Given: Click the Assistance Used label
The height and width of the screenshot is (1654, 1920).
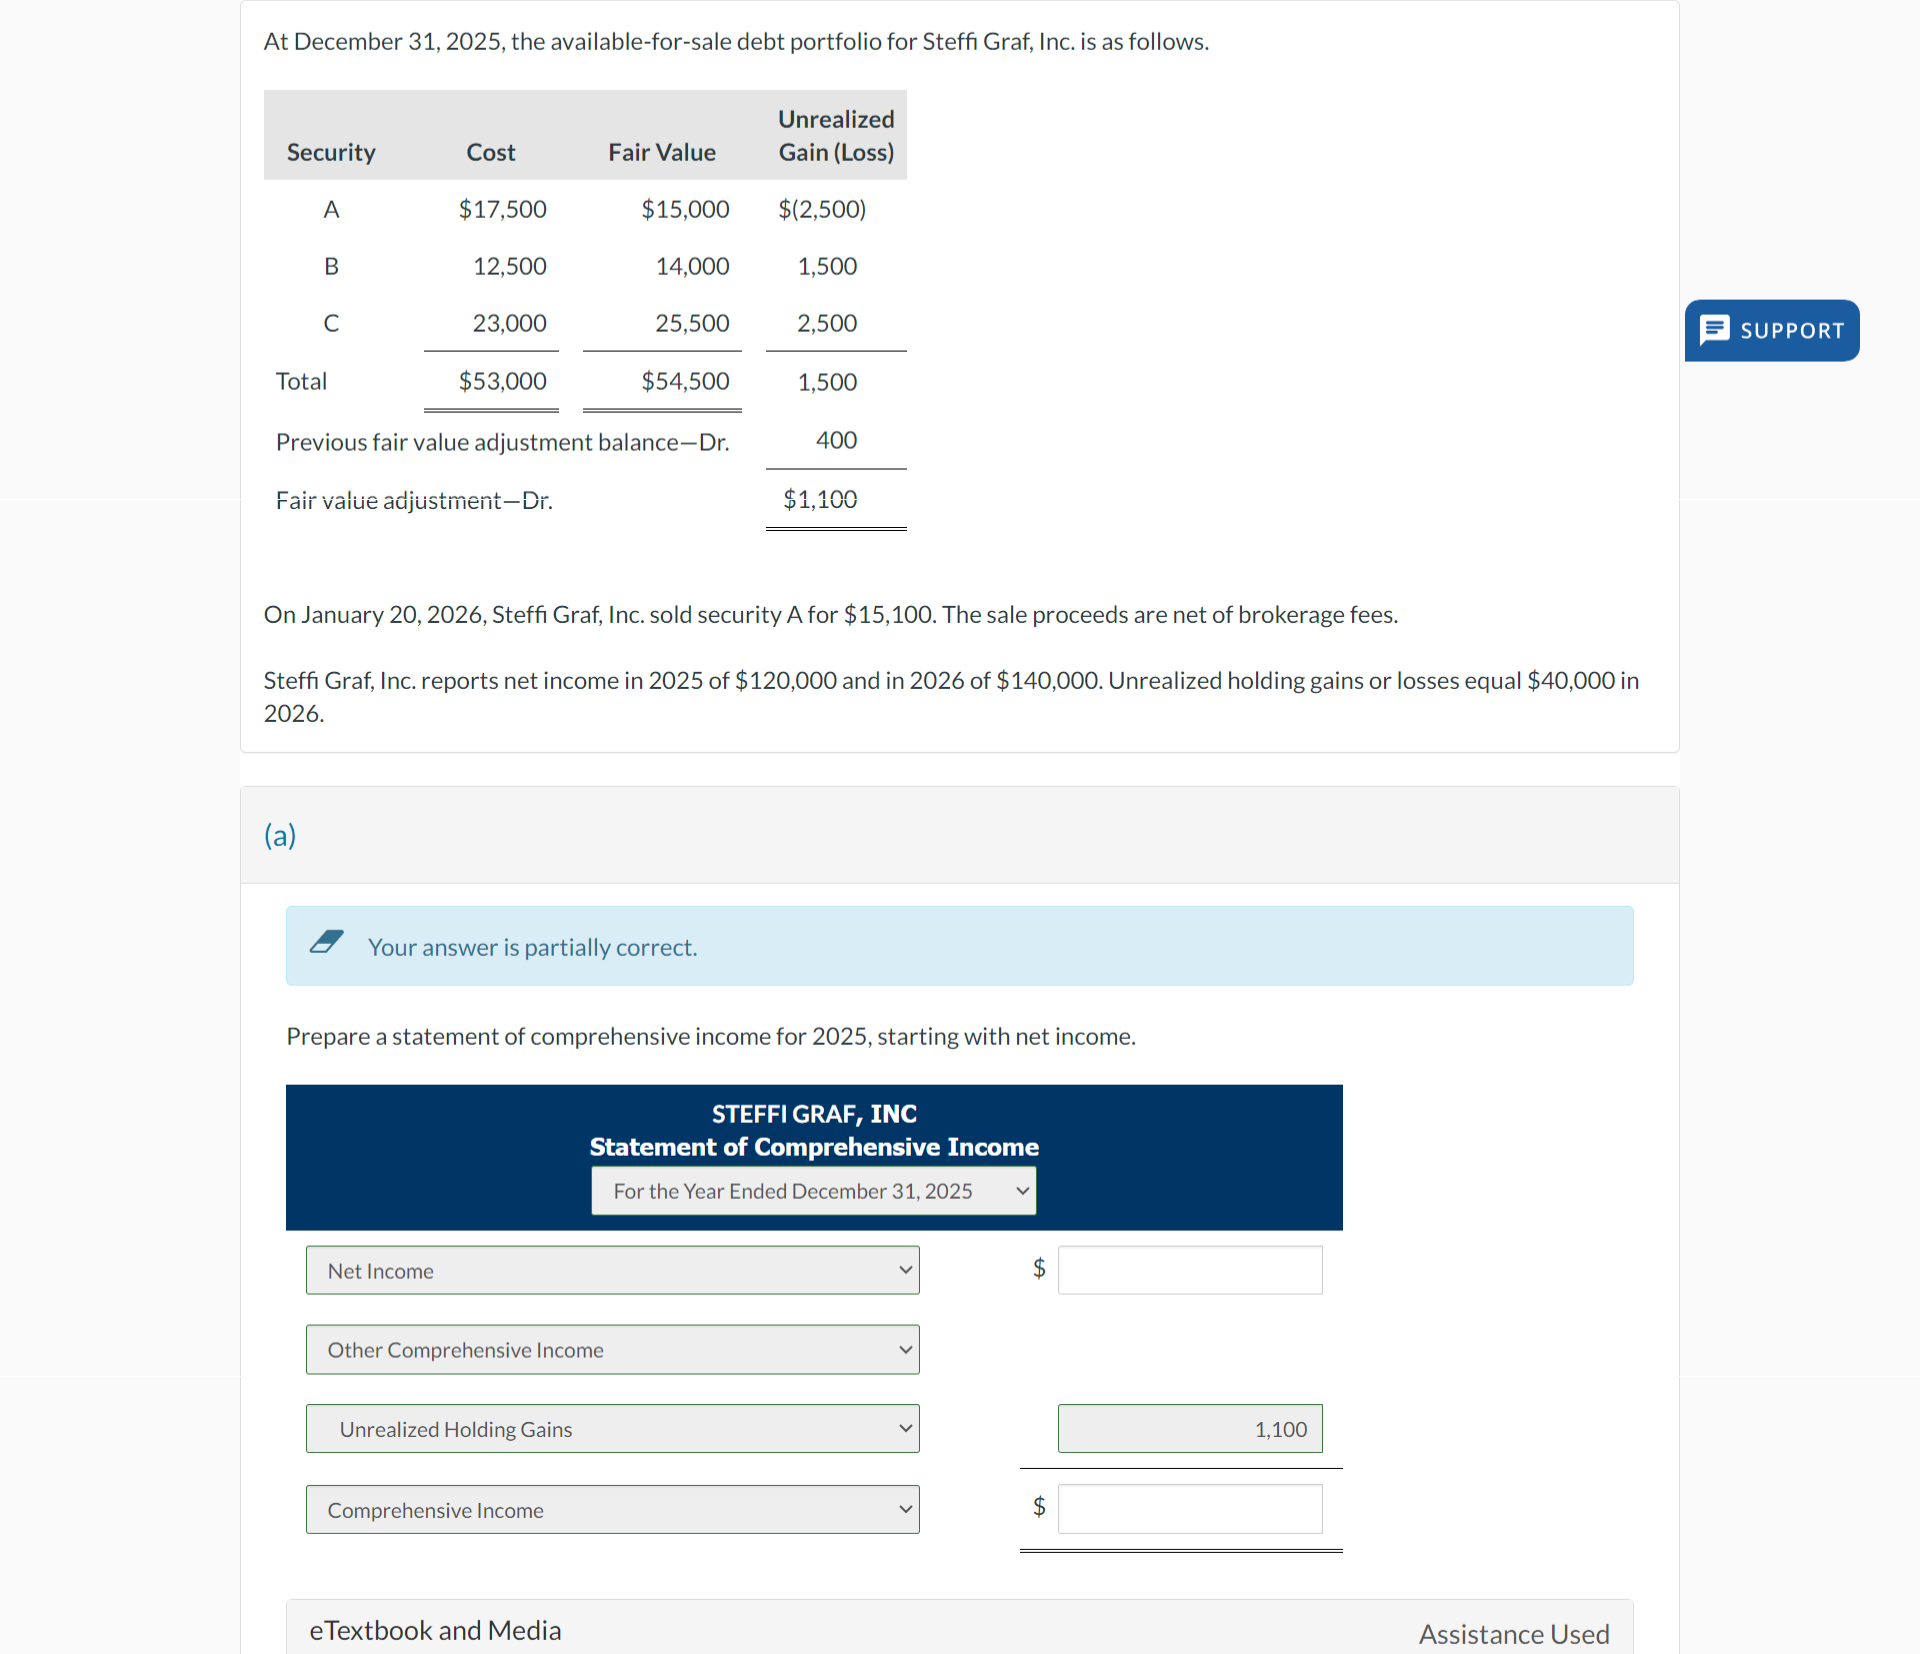Looking at the screenshot, I should tap(1513, 1634).
